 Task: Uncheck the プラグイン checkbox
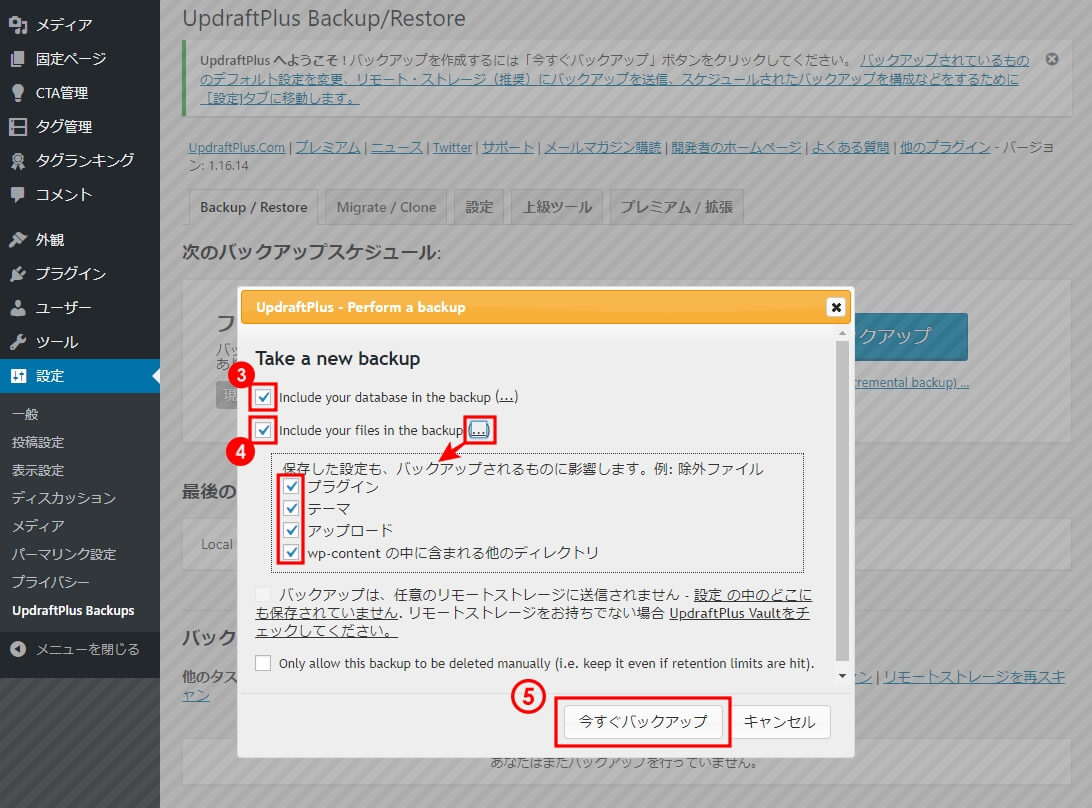click(292, 486)
